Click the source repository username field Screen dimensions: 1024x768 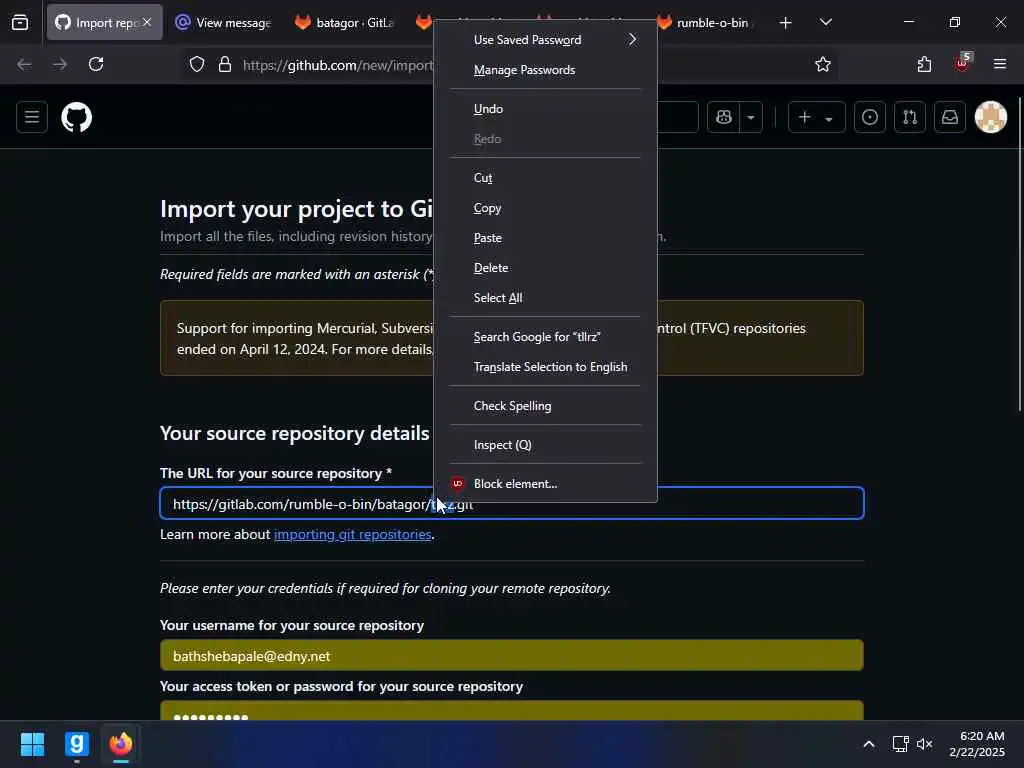coord(511,655)
